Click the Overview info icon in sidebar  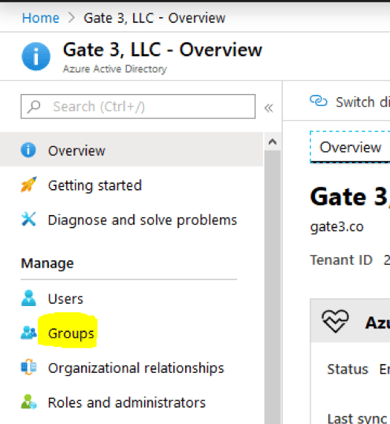pyautogui.click(x=28, y=150)
